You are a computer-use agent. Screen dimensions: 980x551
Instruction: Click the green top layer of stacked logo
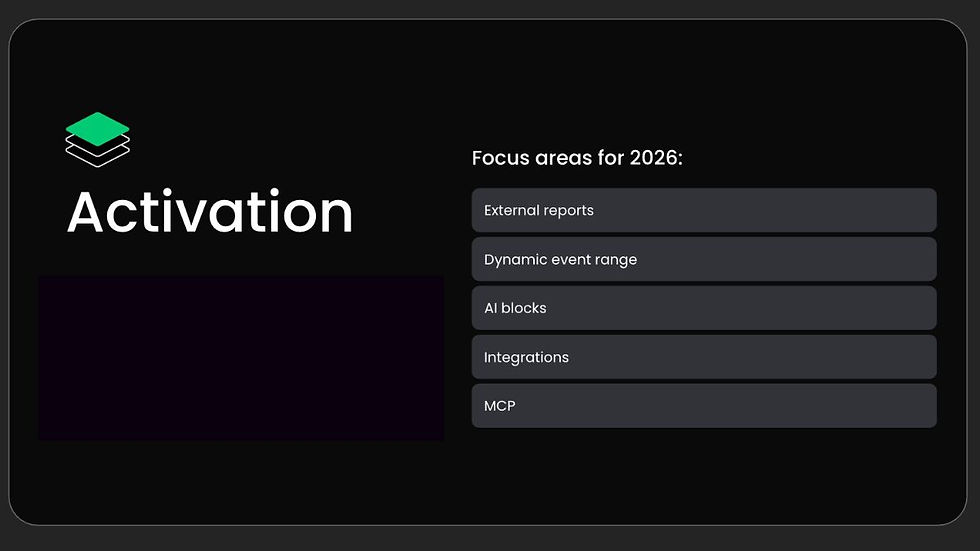coord(98,129)
